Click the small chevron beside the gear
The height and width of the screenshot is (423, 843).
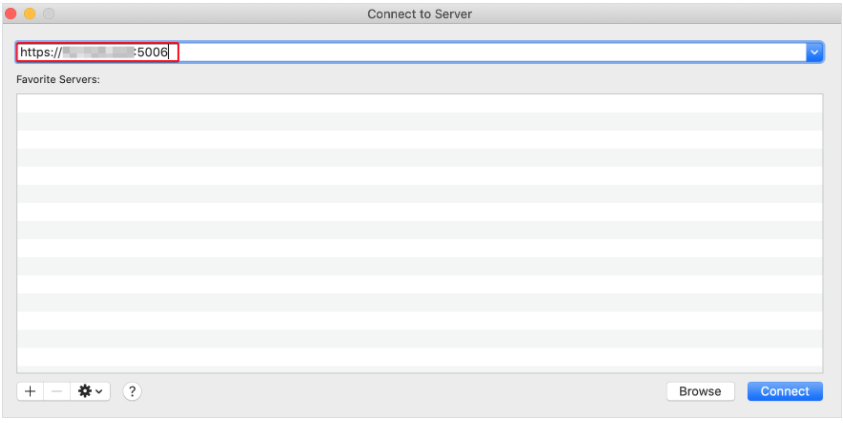click(x=99, y=392)
